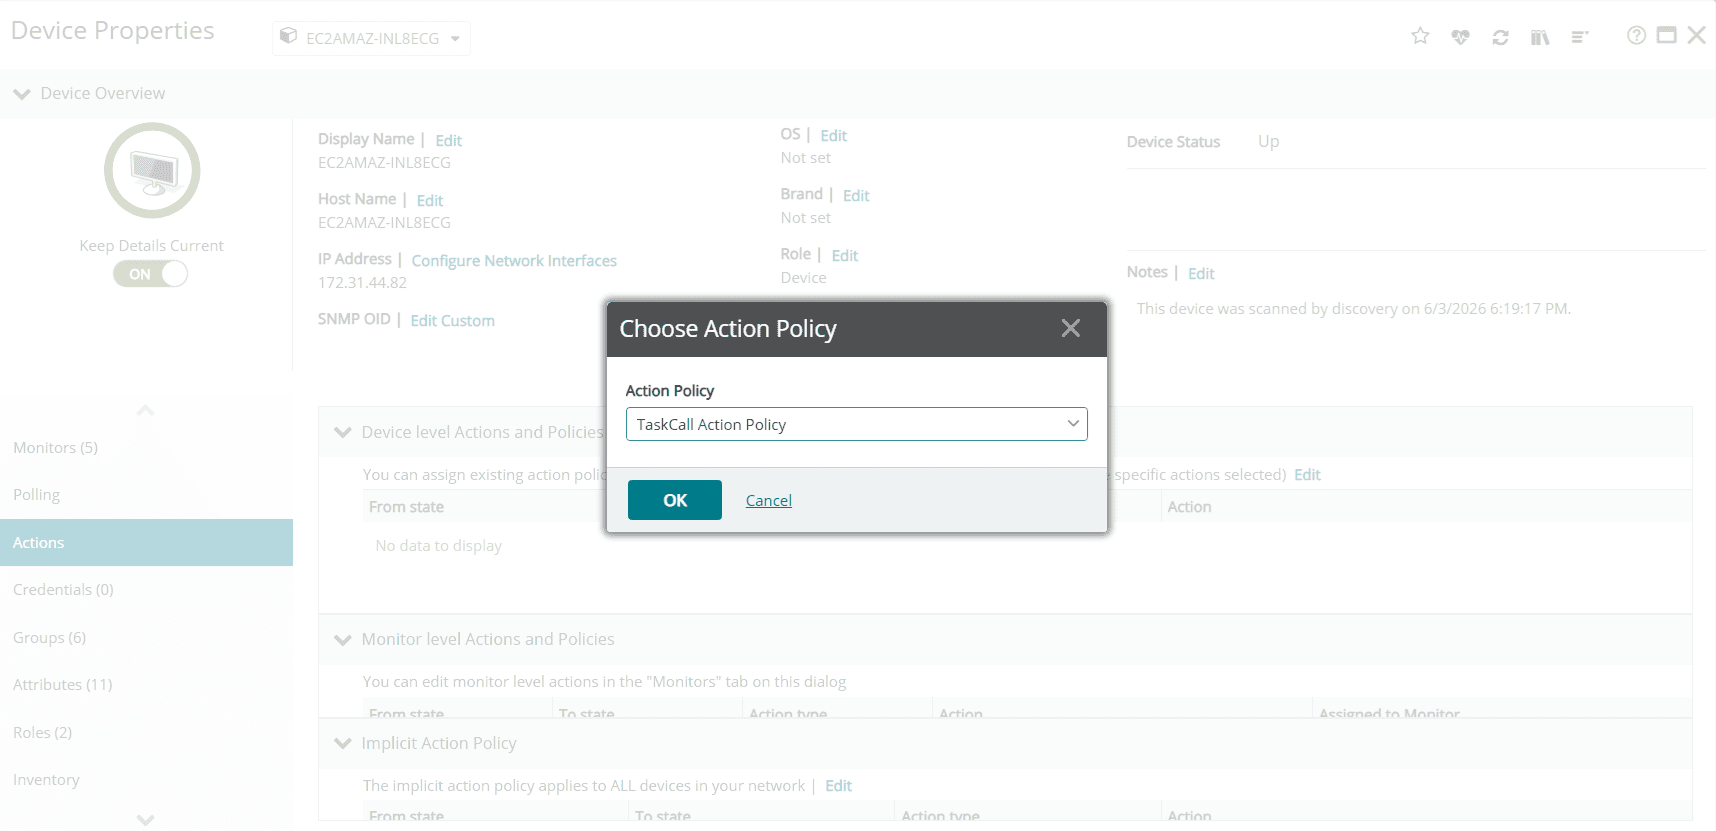Edit the Role field

845,255
